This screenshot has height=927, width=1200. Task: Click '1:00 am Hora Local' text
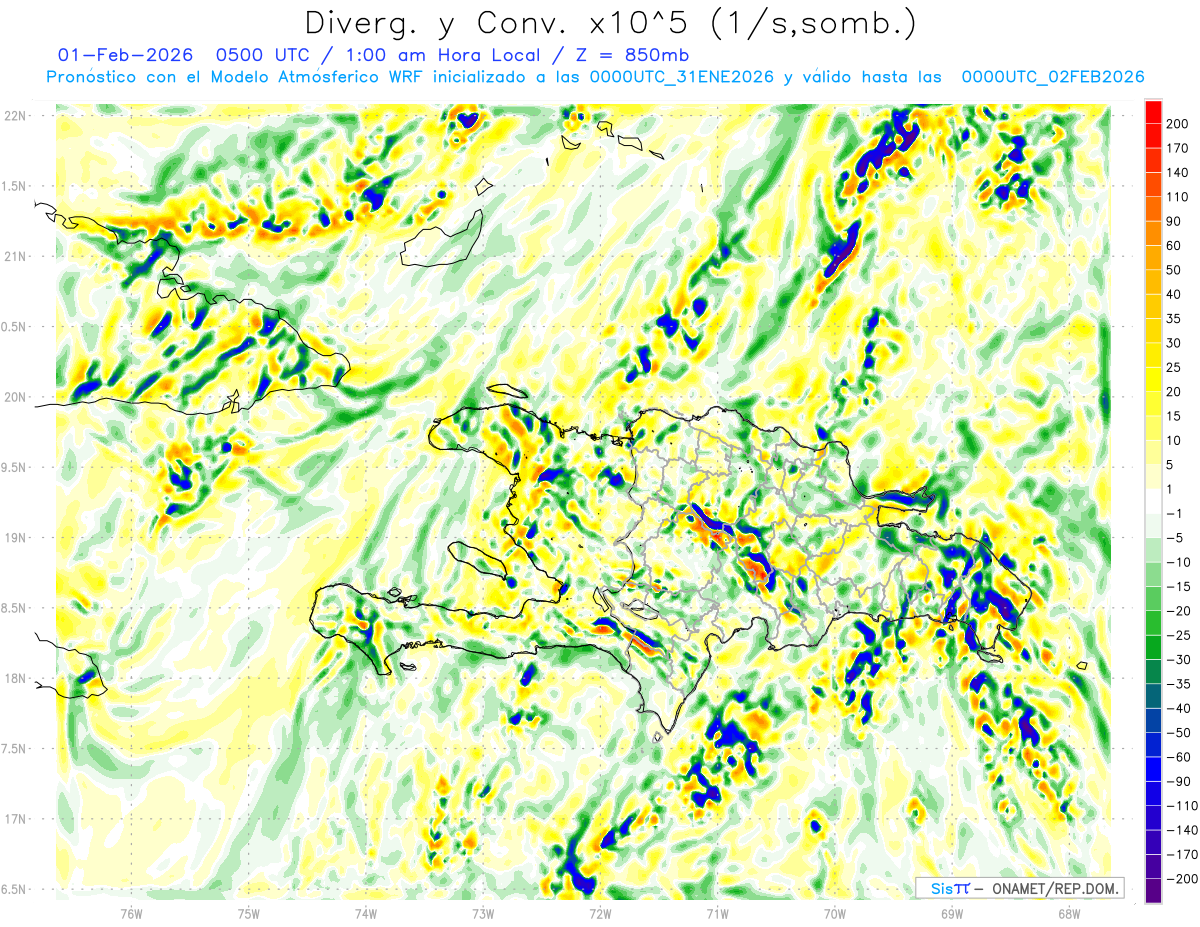444,55
